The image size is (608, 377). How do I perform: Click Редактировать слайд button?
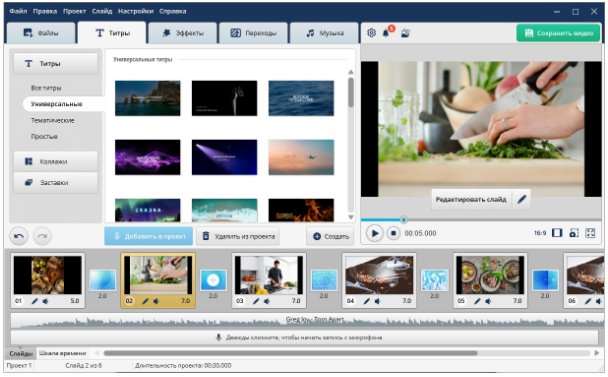481,199
